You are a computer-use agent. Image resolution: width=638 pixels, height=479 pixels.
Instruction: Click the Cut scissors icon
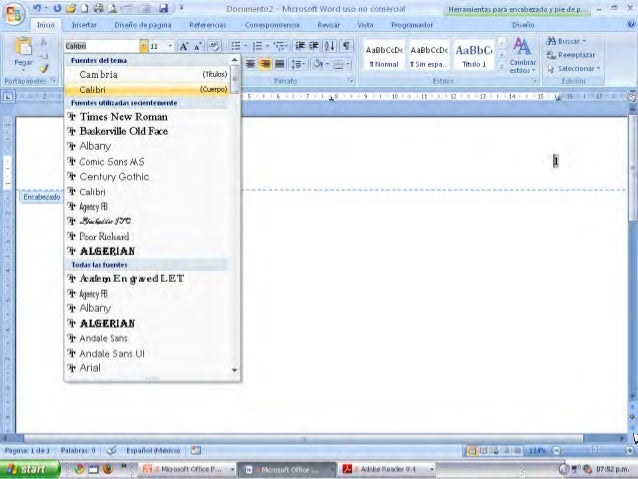[x=44, y=42]
